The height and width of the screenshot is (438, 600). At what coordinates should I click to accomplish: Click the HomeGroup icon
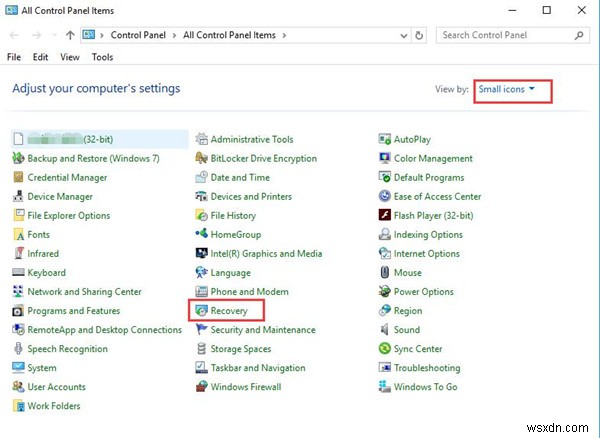[202, 233]
